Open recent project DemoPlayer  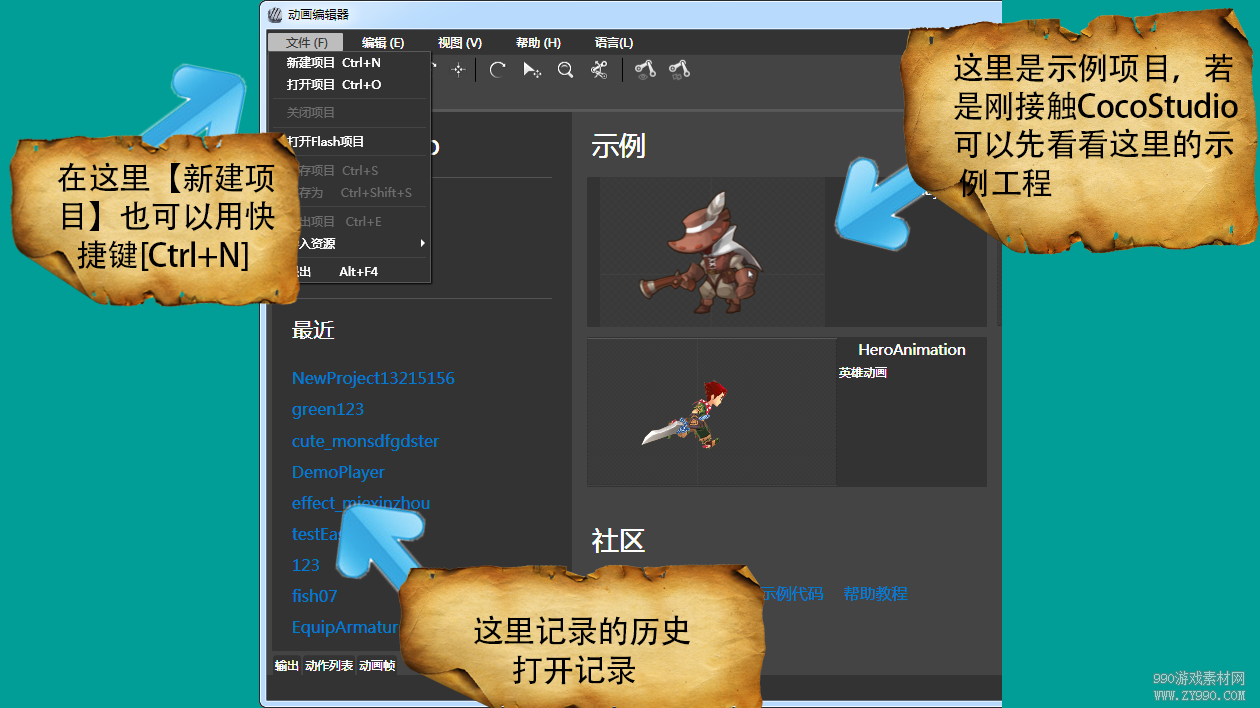[338, 472]
